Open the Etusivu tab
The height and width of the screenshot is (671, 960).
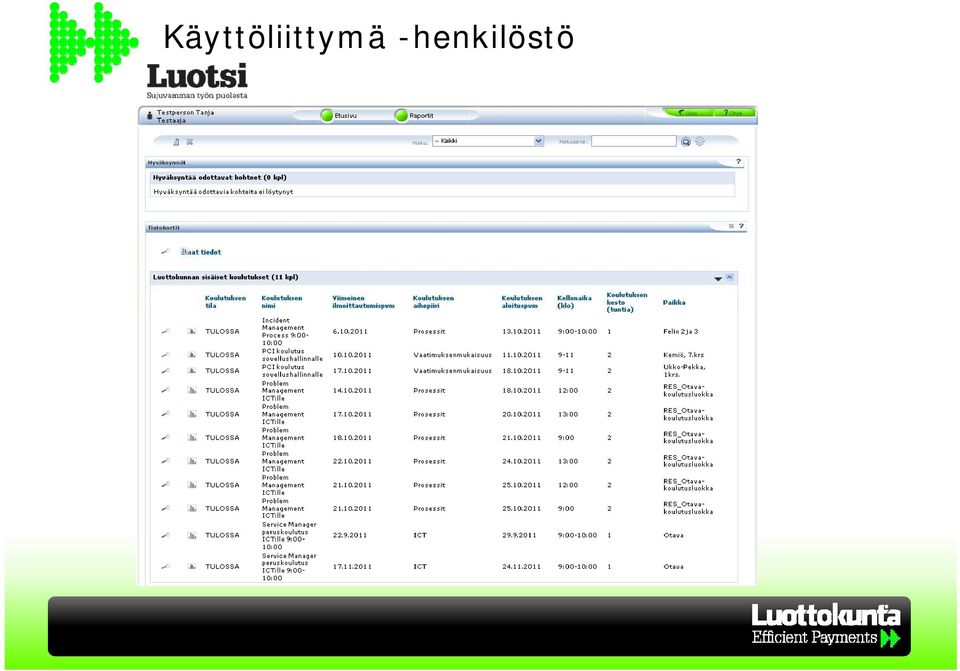(339, 115)
